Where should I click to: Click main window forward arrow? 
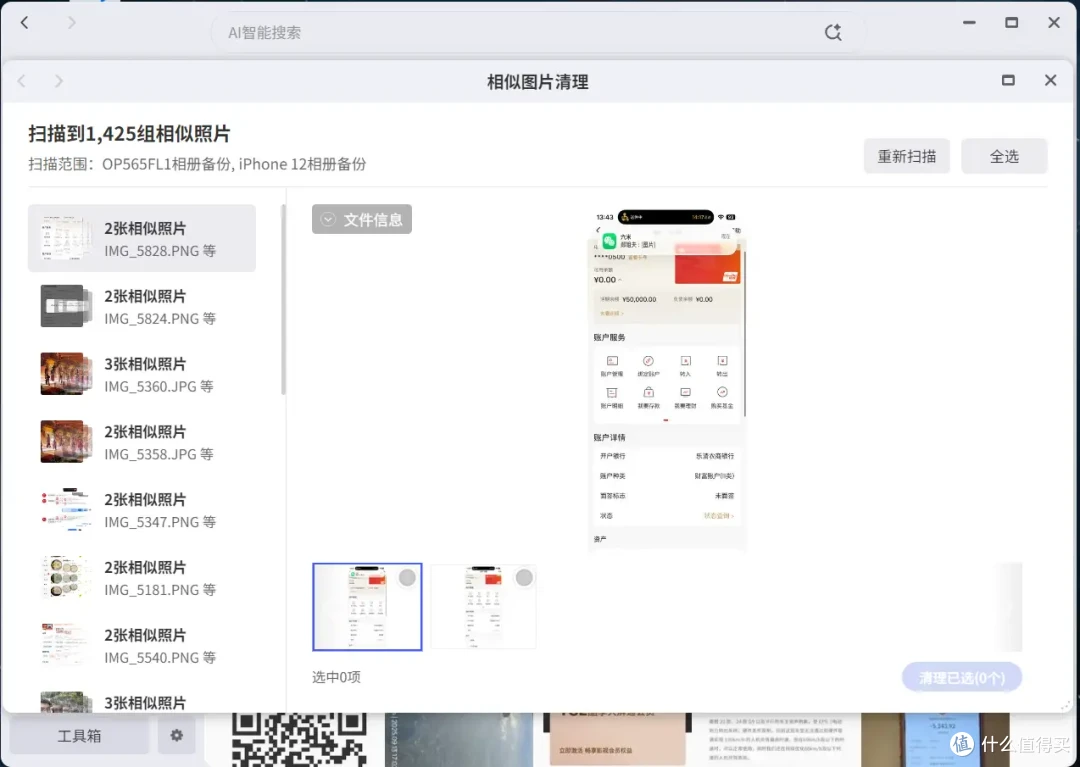tap(72, 23)
